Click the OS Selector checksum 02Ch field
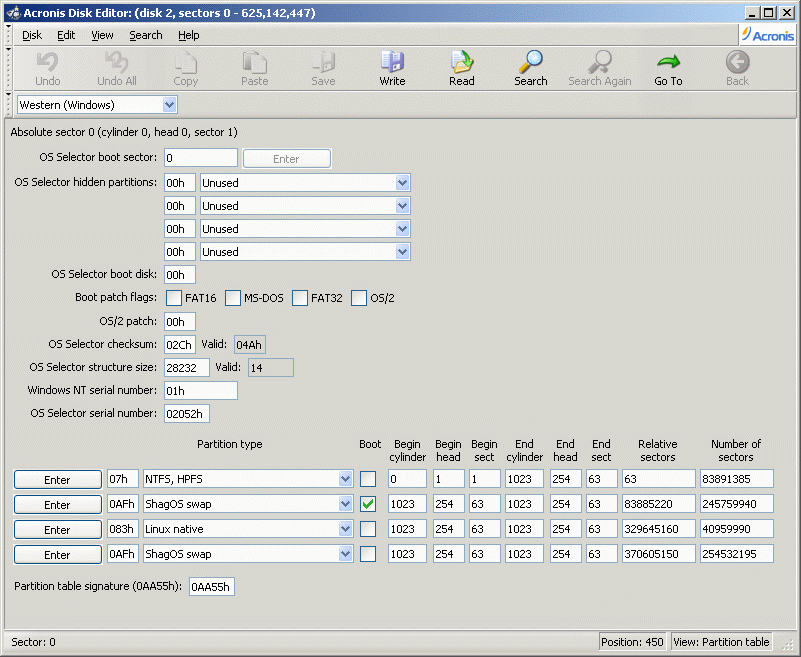The width and height of the screenshot is (801, 657). click(180, 344)
